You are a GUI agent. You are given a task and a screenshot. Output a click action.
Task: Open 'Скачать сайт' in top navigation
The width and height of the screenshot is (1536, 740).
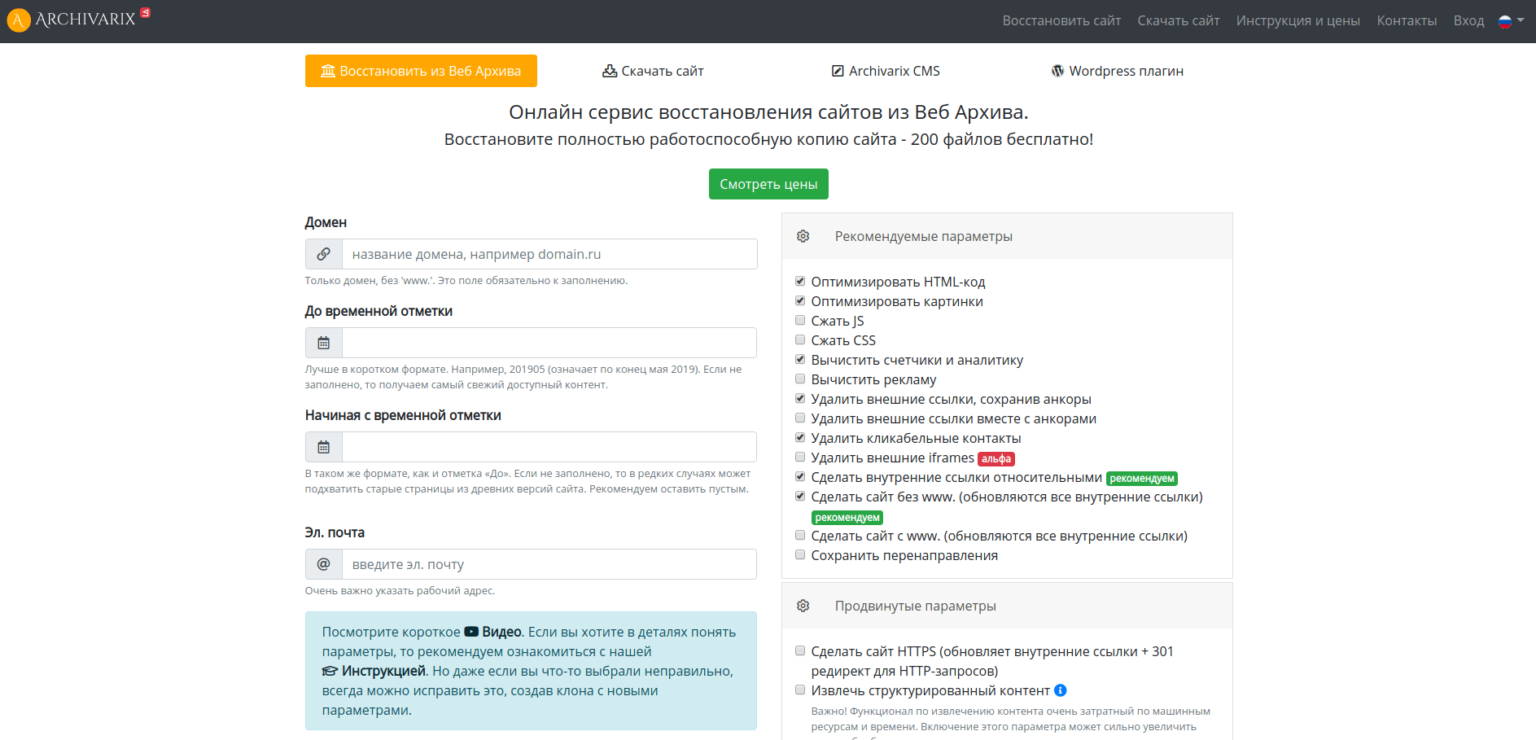[1179, 21]
